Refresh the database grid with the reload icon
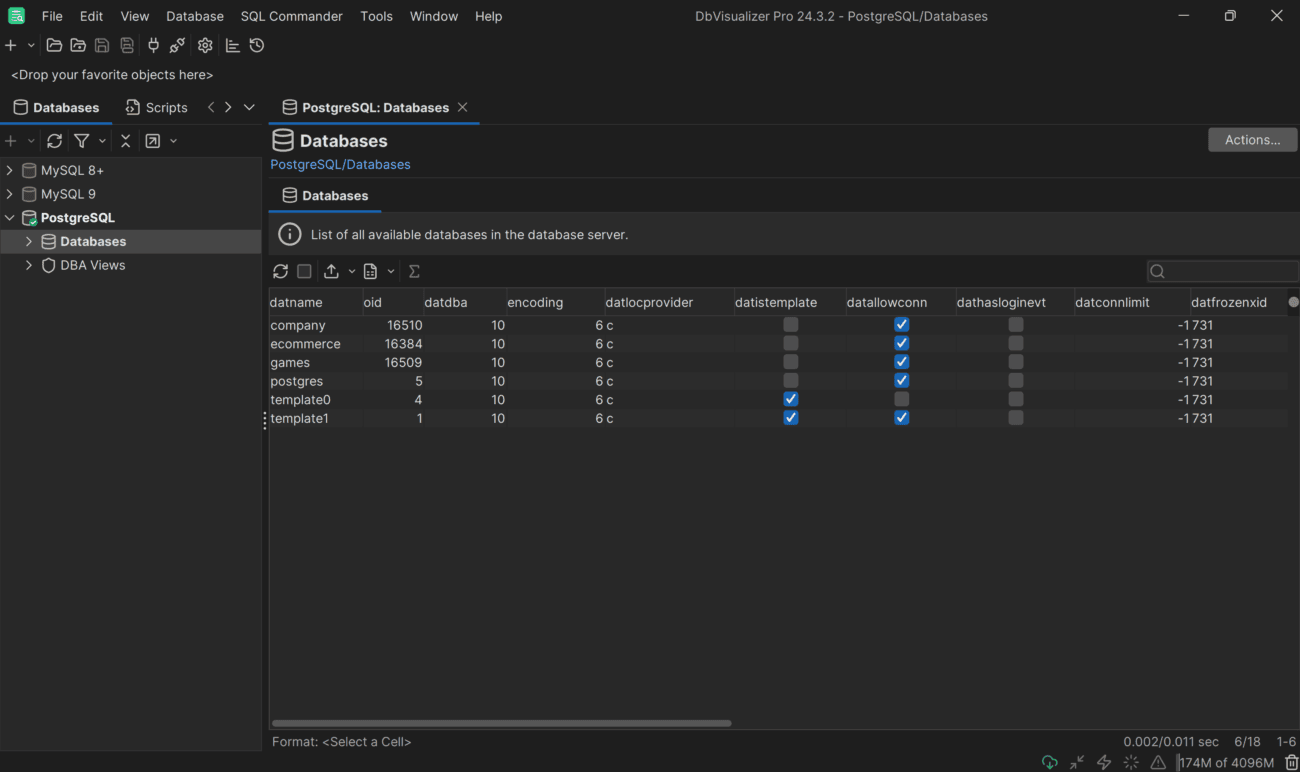The image size is (1300, 772). point(281,271)
